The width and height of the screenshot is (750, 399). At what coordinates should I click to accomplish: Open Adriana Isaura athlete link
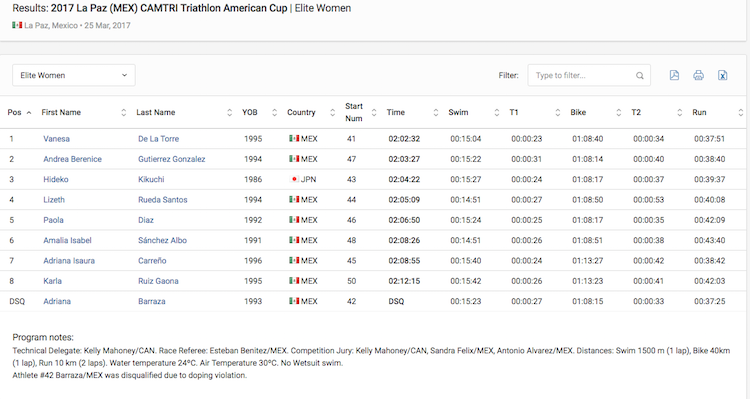pyautogui.click(x=69, y=261)
